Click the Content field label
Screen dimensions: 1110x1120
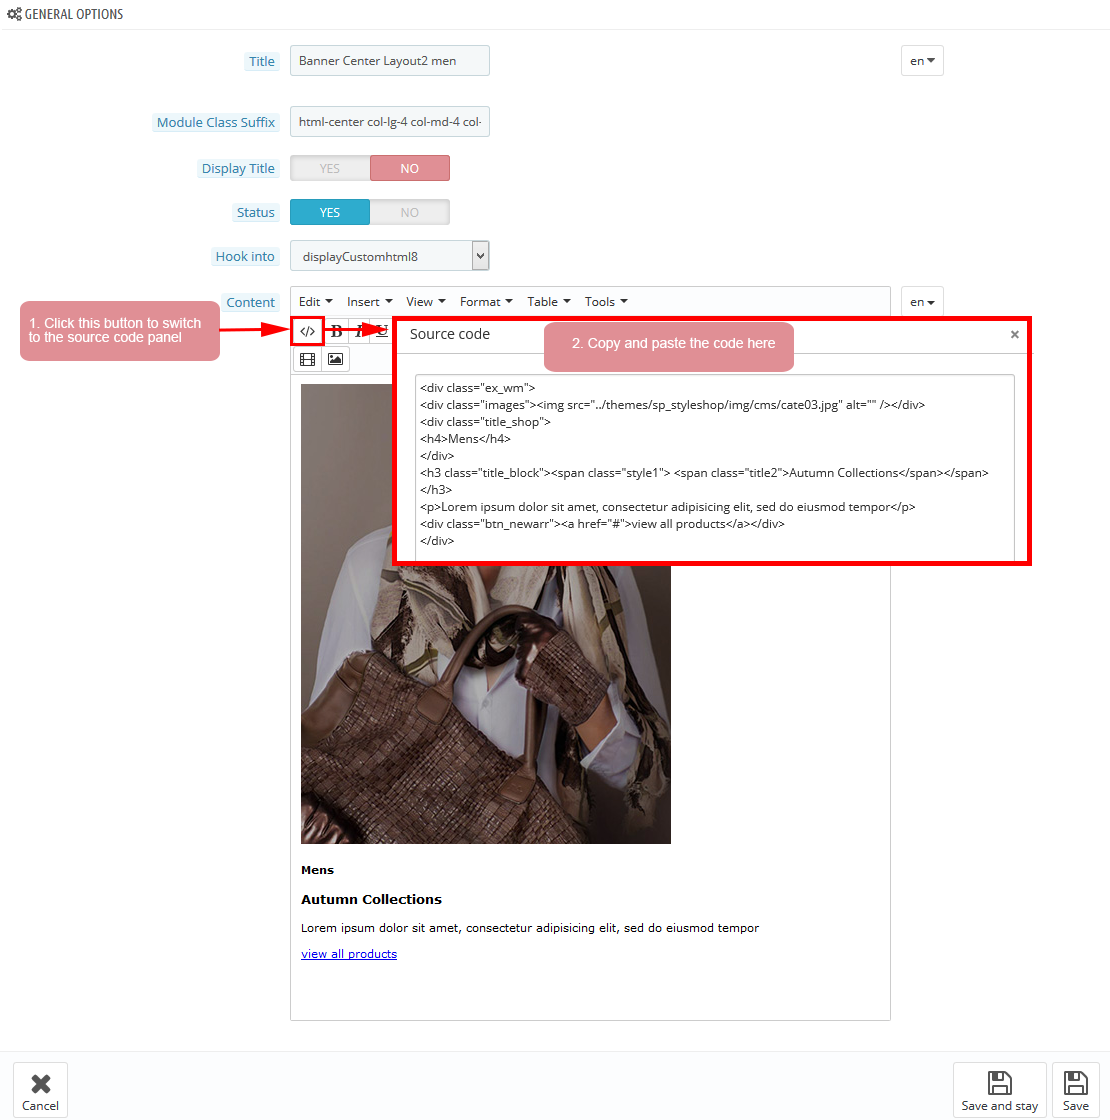pos(251,303)
